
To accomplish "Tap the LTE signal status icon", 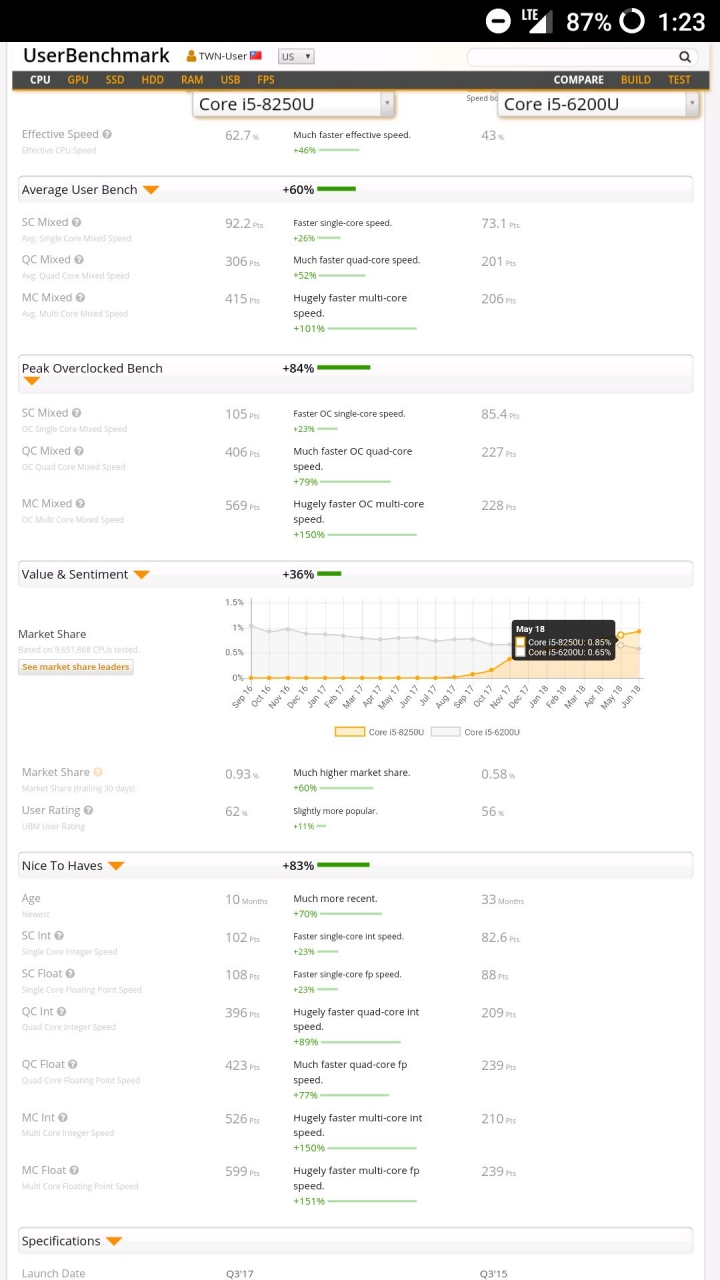I will (x=536, y=20).
